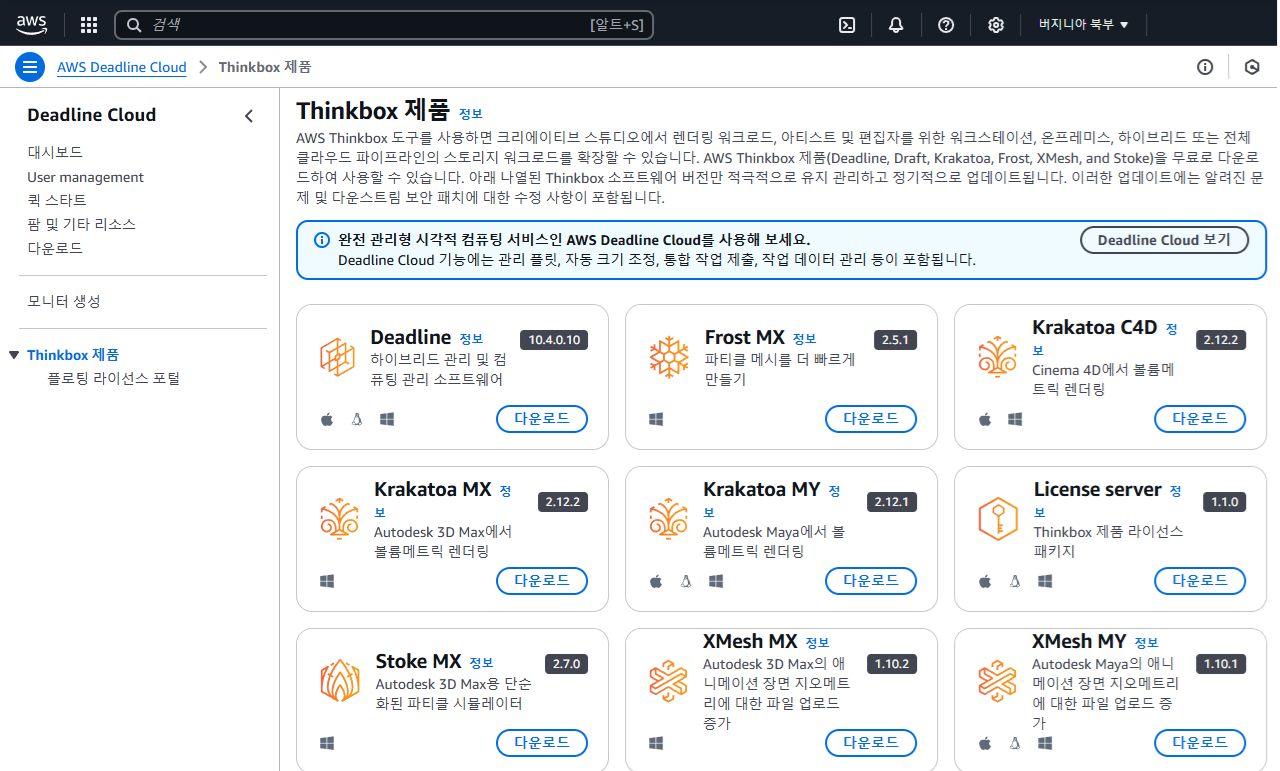Open the help question mark icon
This screenshot has width=1280, height=771.
[946, 25]
